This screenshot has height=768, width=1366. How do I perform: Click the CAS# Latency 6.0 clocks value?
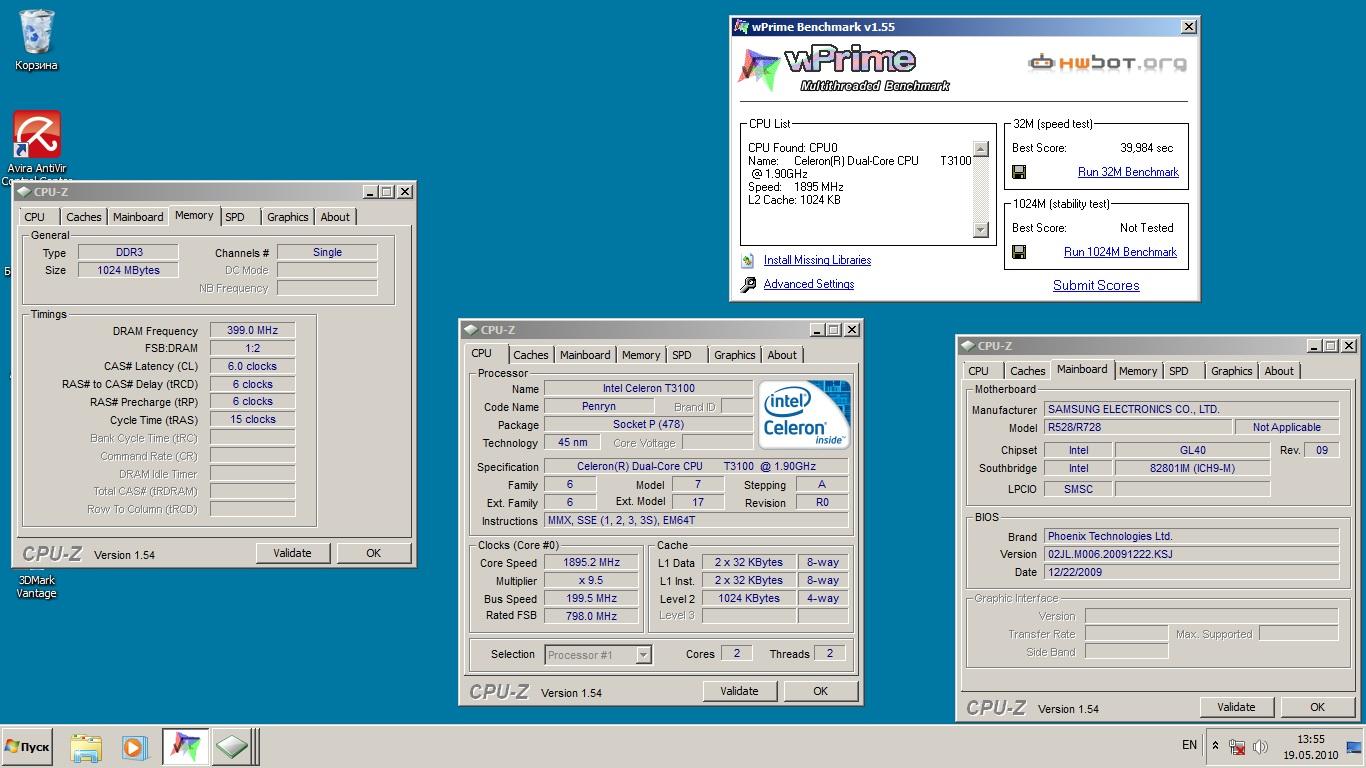coord(252,367)
